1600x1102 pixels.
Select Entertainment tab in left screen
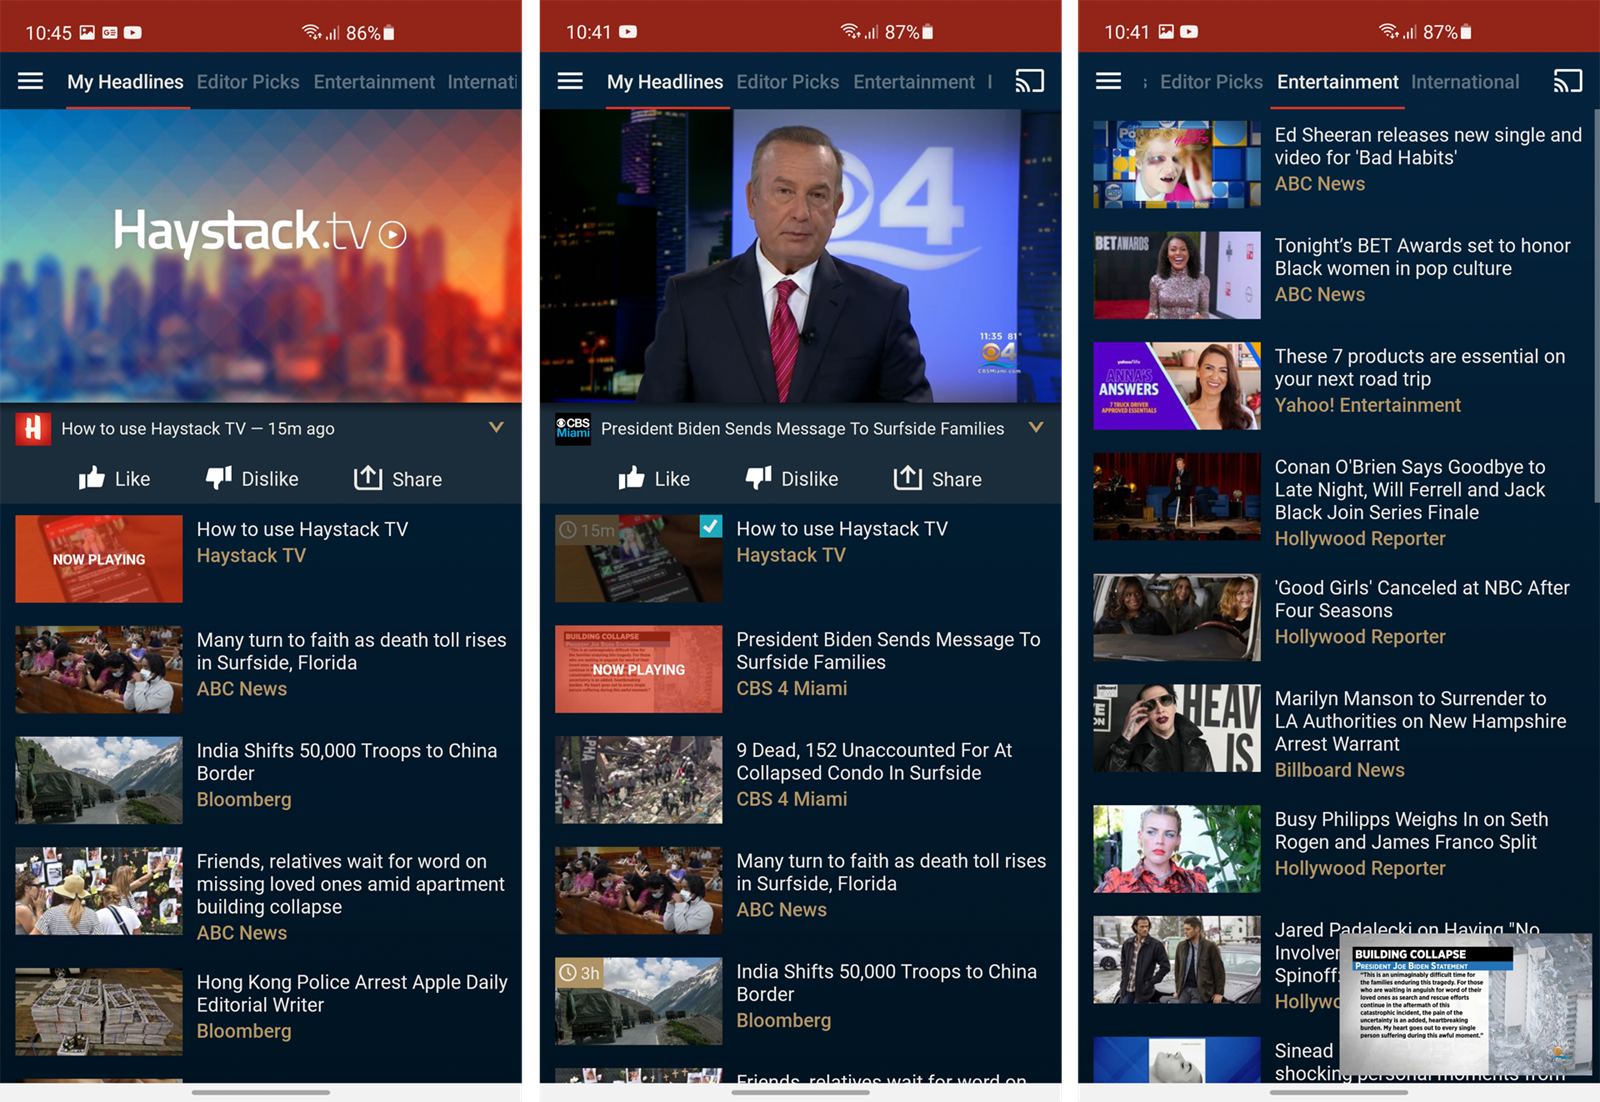374,82
